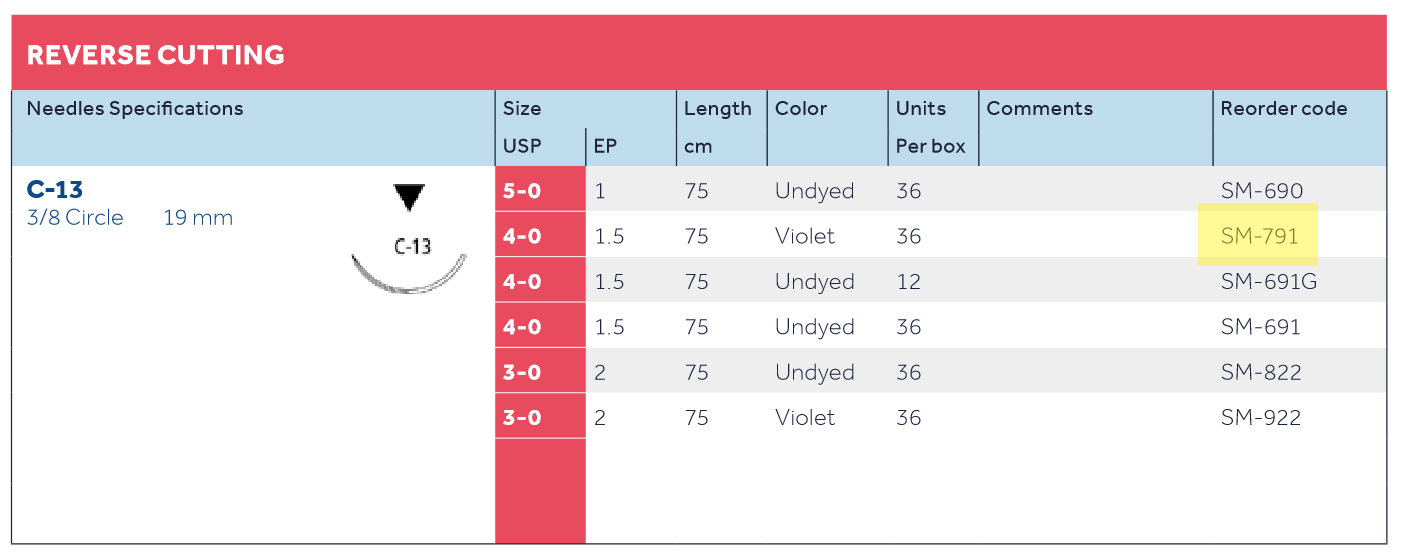Click the black triangle reverse cutting icon

[409, 198]
